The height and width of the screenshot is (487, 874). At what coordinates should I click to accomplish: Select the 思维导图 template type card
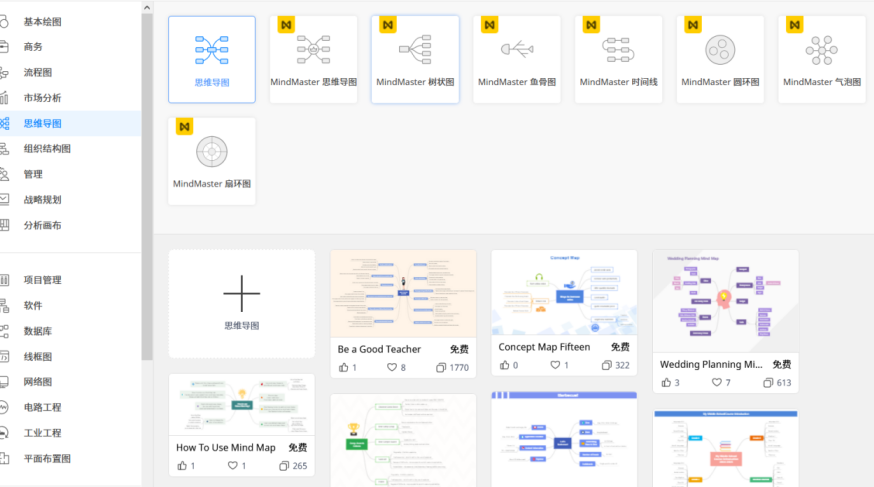[212, 59]
